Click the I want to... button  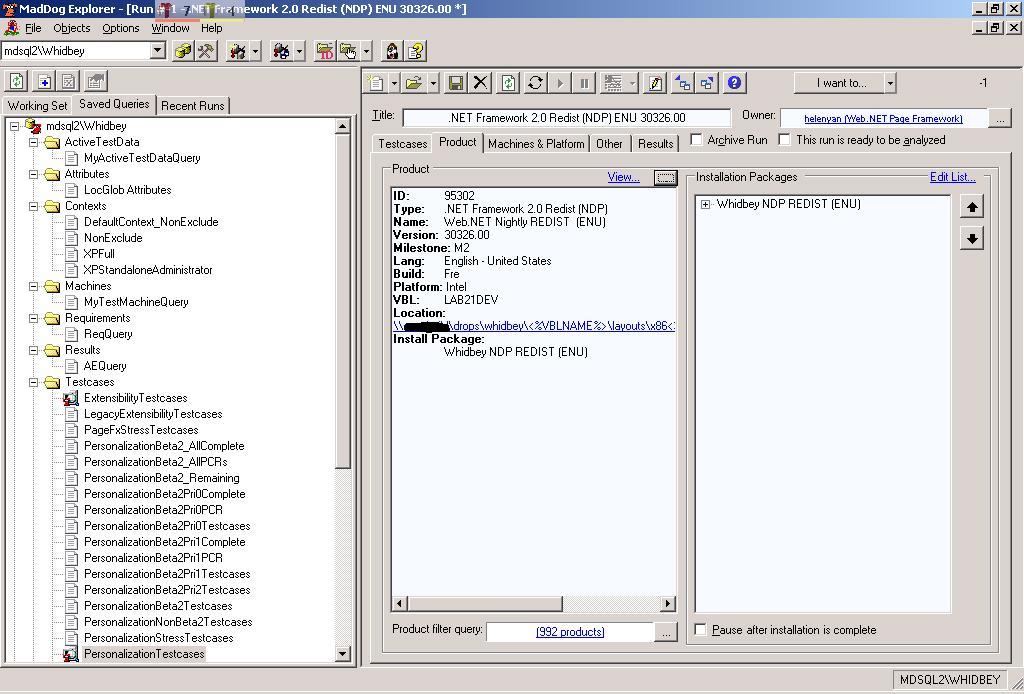[840, 83]
